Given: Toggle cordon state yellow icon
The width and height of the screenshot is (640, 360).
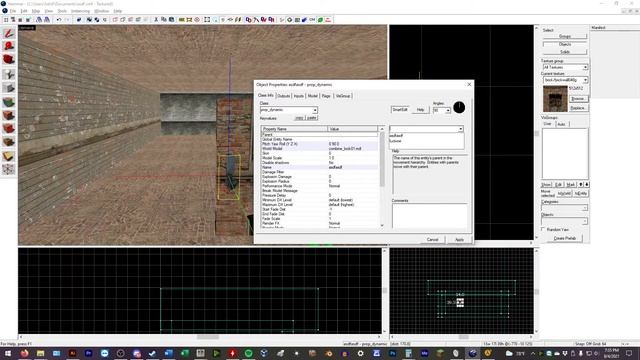Looking at the screenshot, I should [182, 20].
